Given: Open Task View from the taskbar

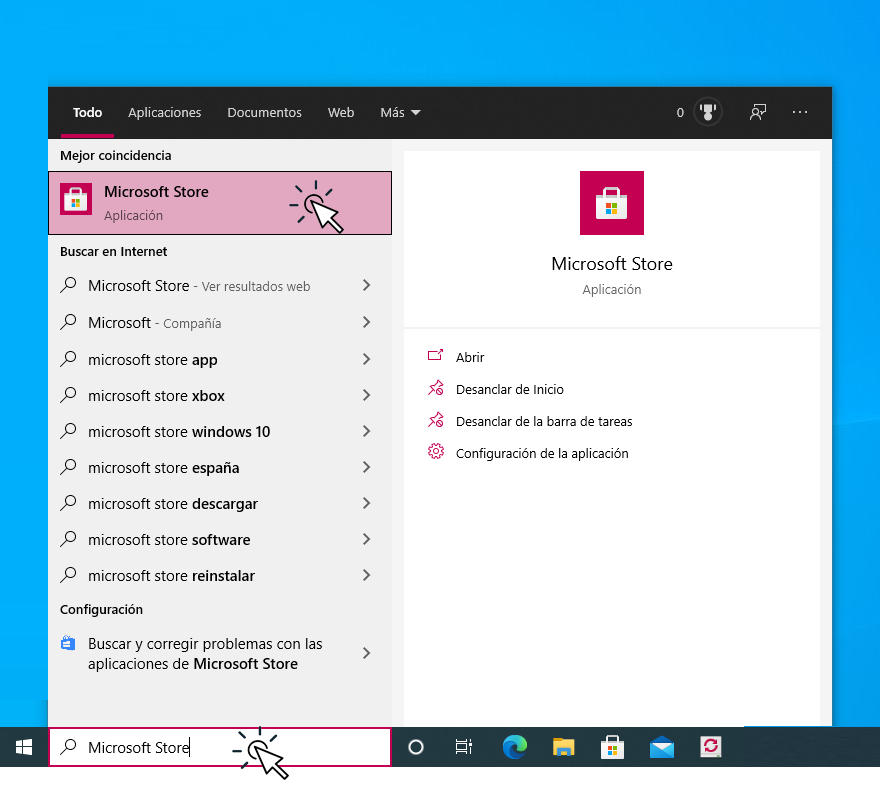Looking at the screenshot, I should point(464,747).
